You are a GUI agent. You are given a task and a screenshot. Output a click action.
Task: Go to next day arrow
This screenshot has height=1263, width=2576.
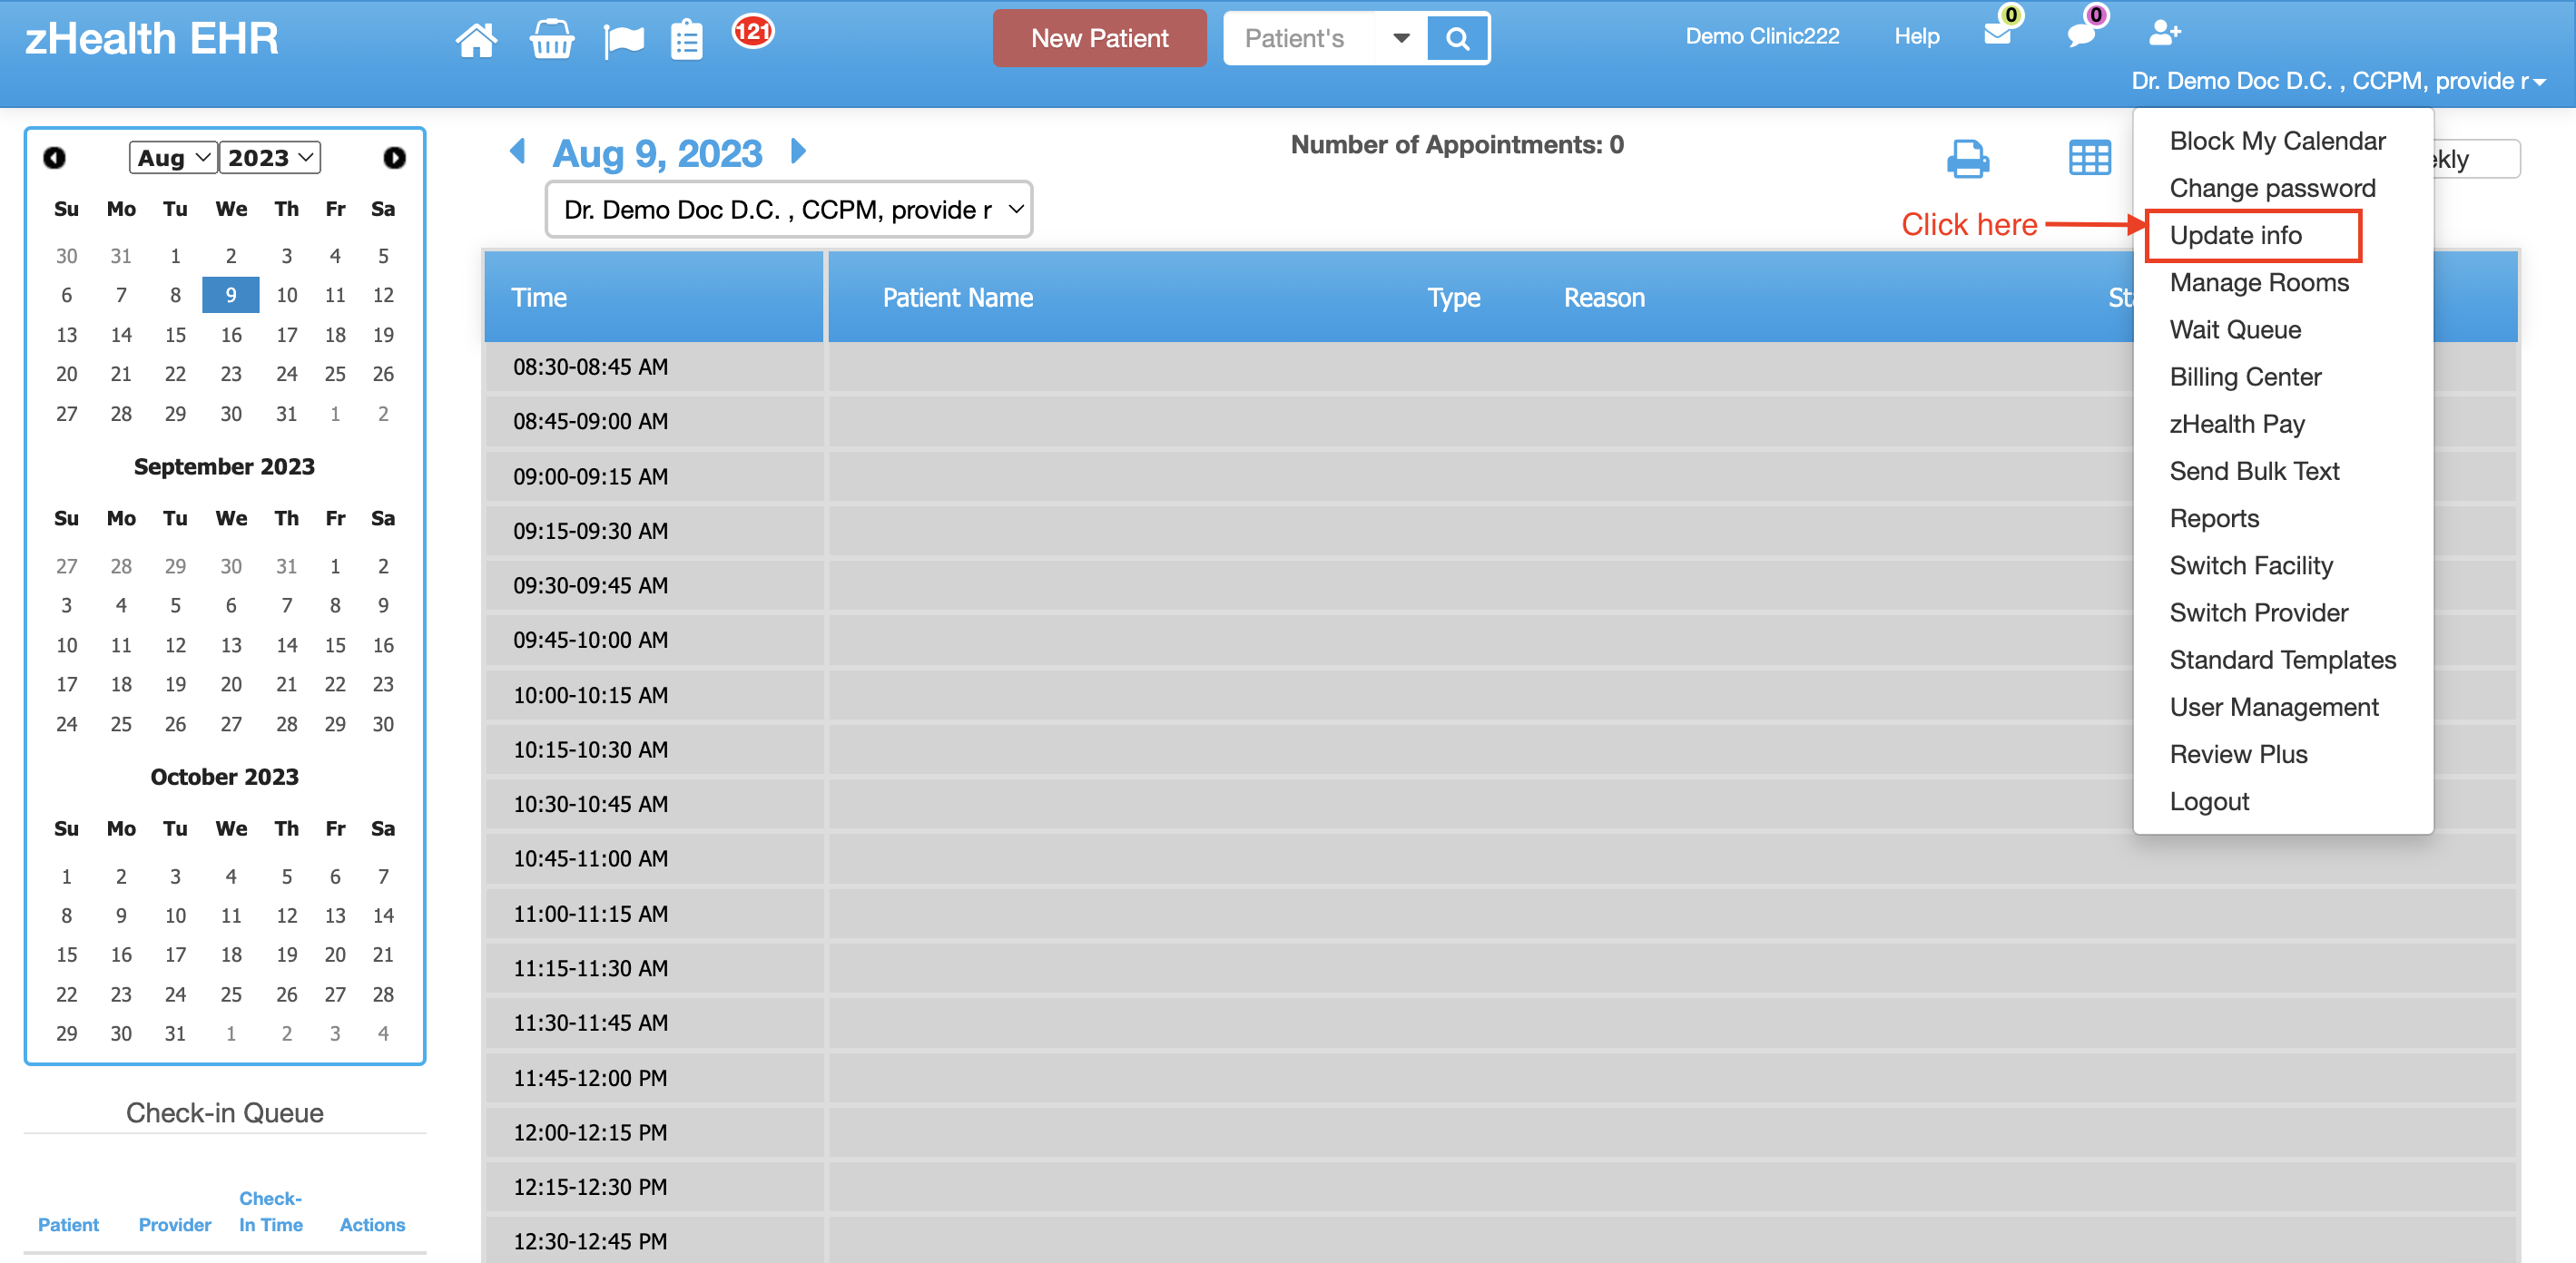click(798, 152)
